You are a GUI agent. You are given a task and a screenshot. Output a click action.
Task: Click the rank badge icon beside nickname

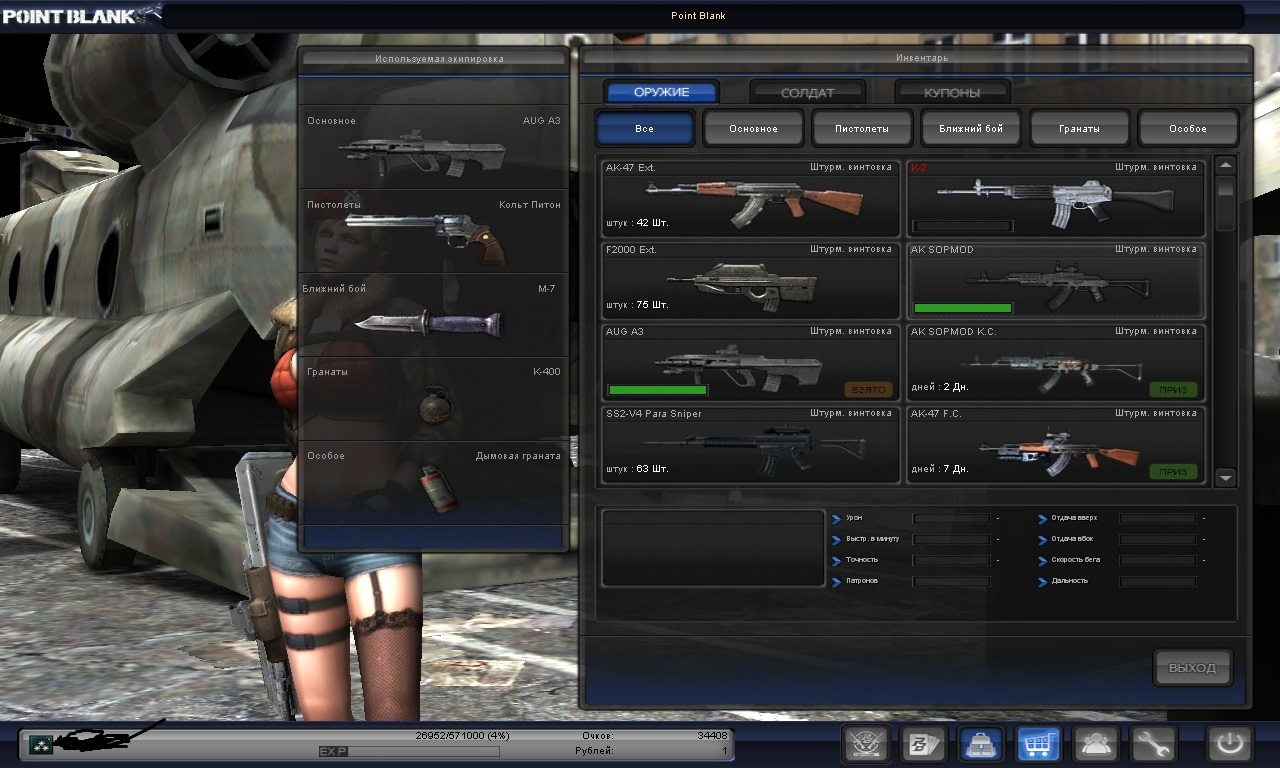tap(40, 743)
